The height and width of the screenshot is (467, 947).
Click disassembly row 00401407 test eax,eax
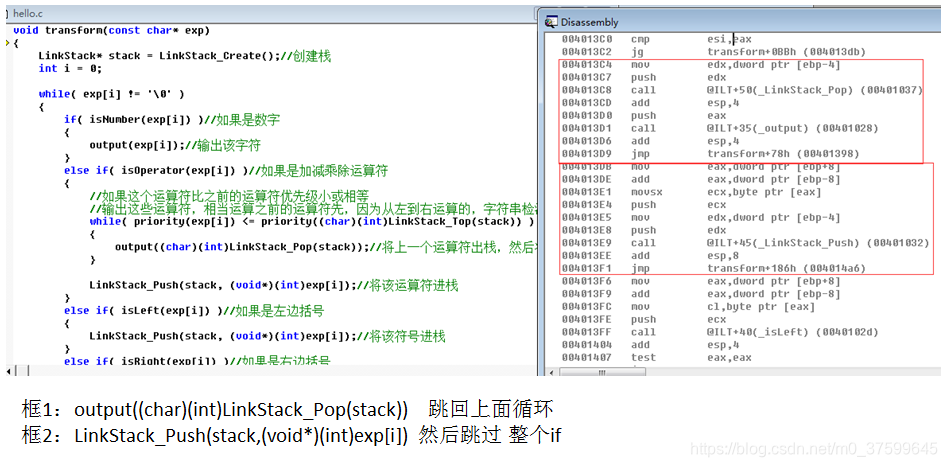tap(656, 357)
